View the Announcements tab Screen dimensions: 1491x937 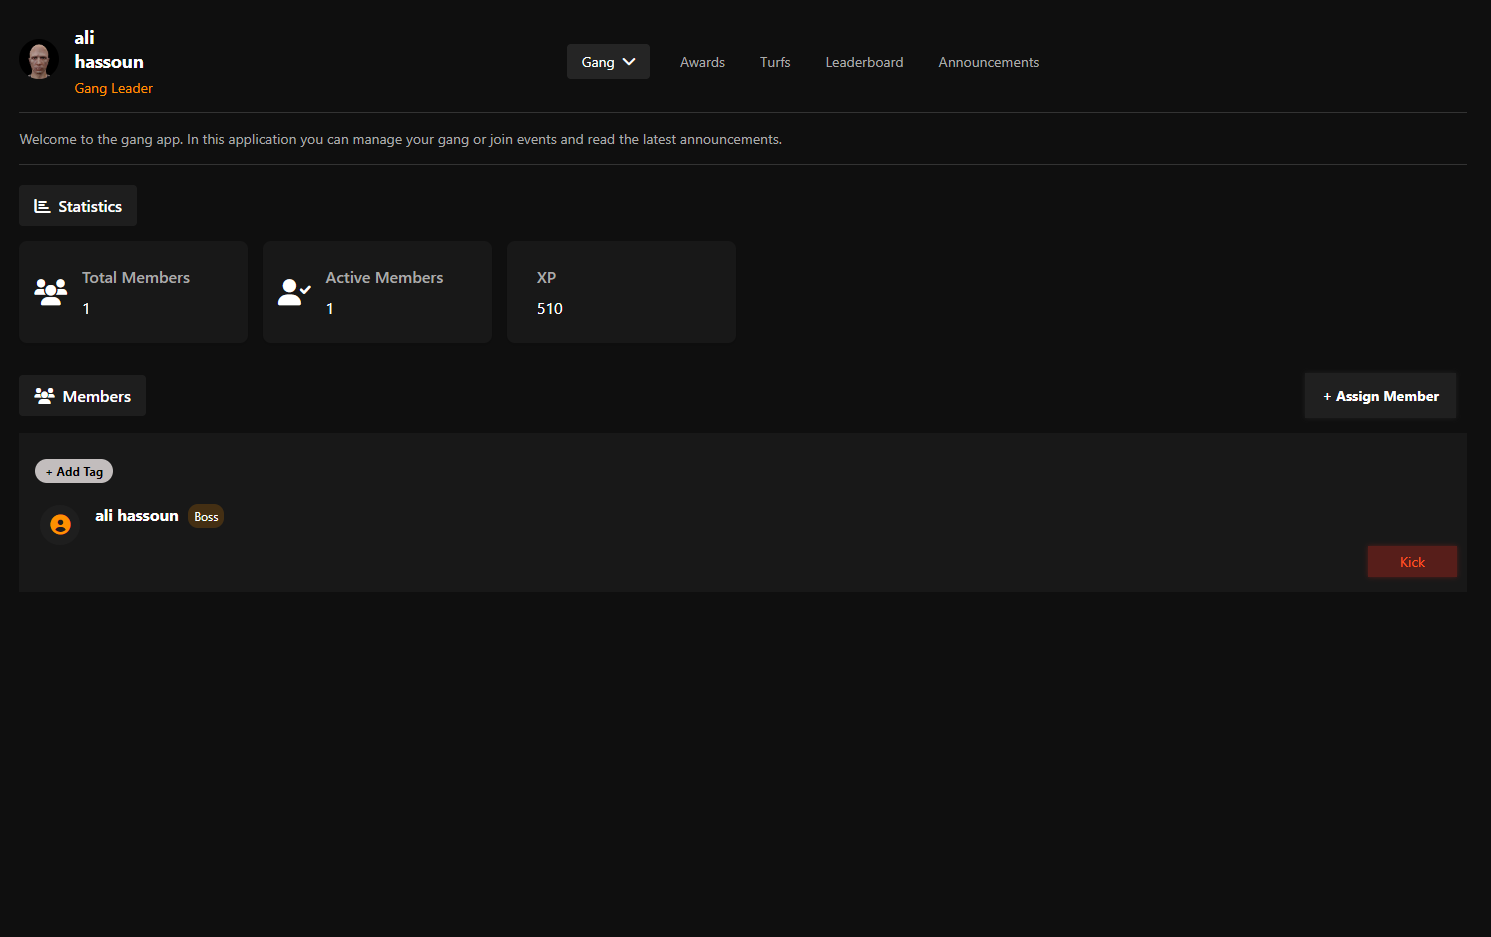(988, 62)
